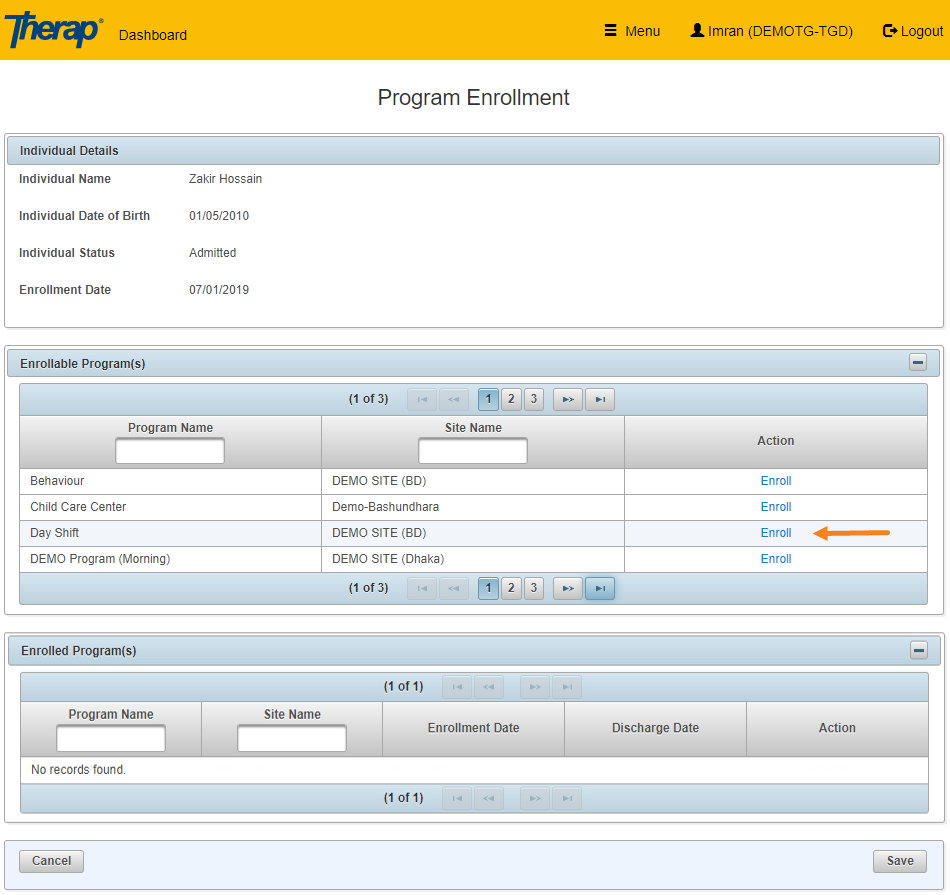Image resolution: width=950 pixels, height=895 pixels.
Task: Focus Program Name filter in Enrollable Programs
Action: point(170,451)
